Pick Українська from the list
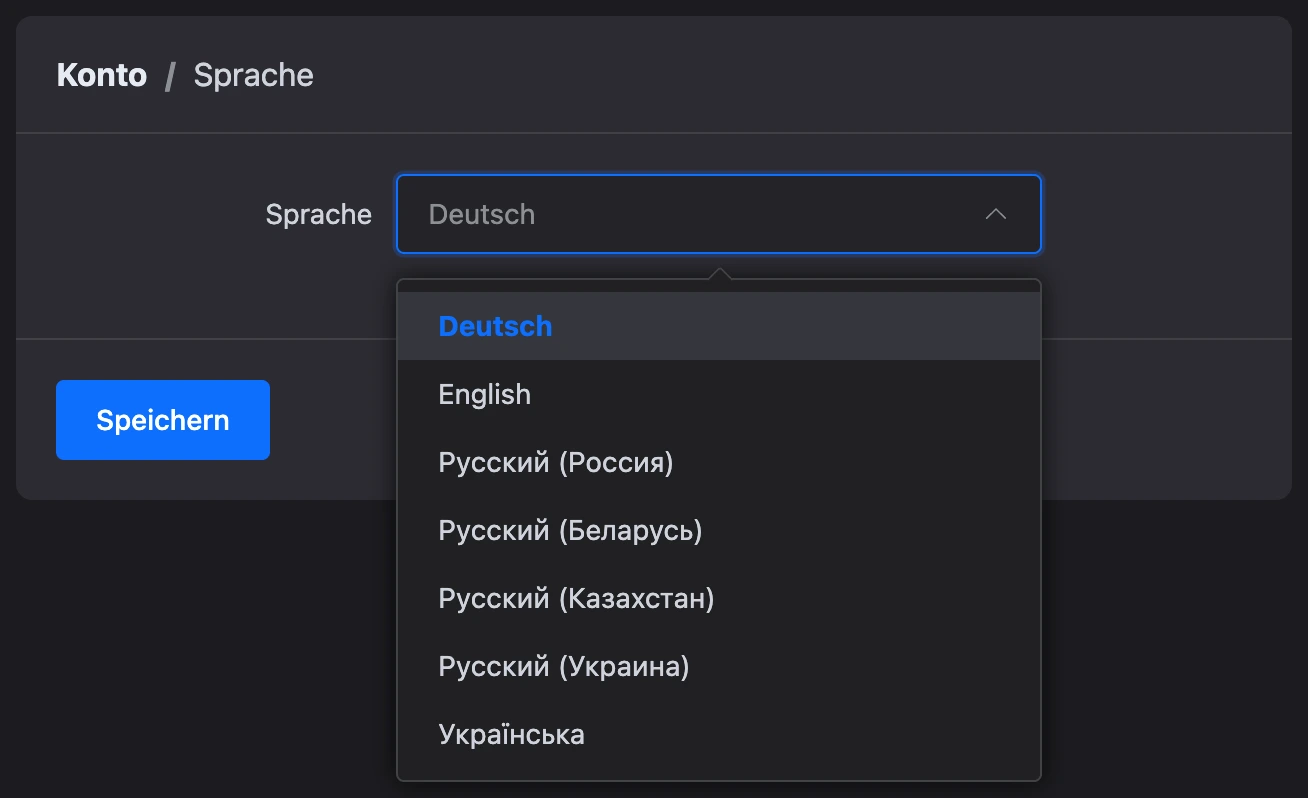Image resolution: width=1308 pixels, height=798 pixels. point(718,734)
